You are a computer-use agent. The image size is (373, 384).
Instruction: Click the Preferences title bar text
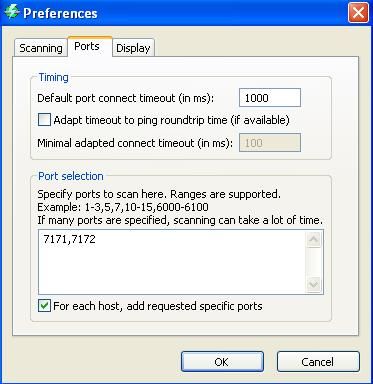[x=60, y=13]
